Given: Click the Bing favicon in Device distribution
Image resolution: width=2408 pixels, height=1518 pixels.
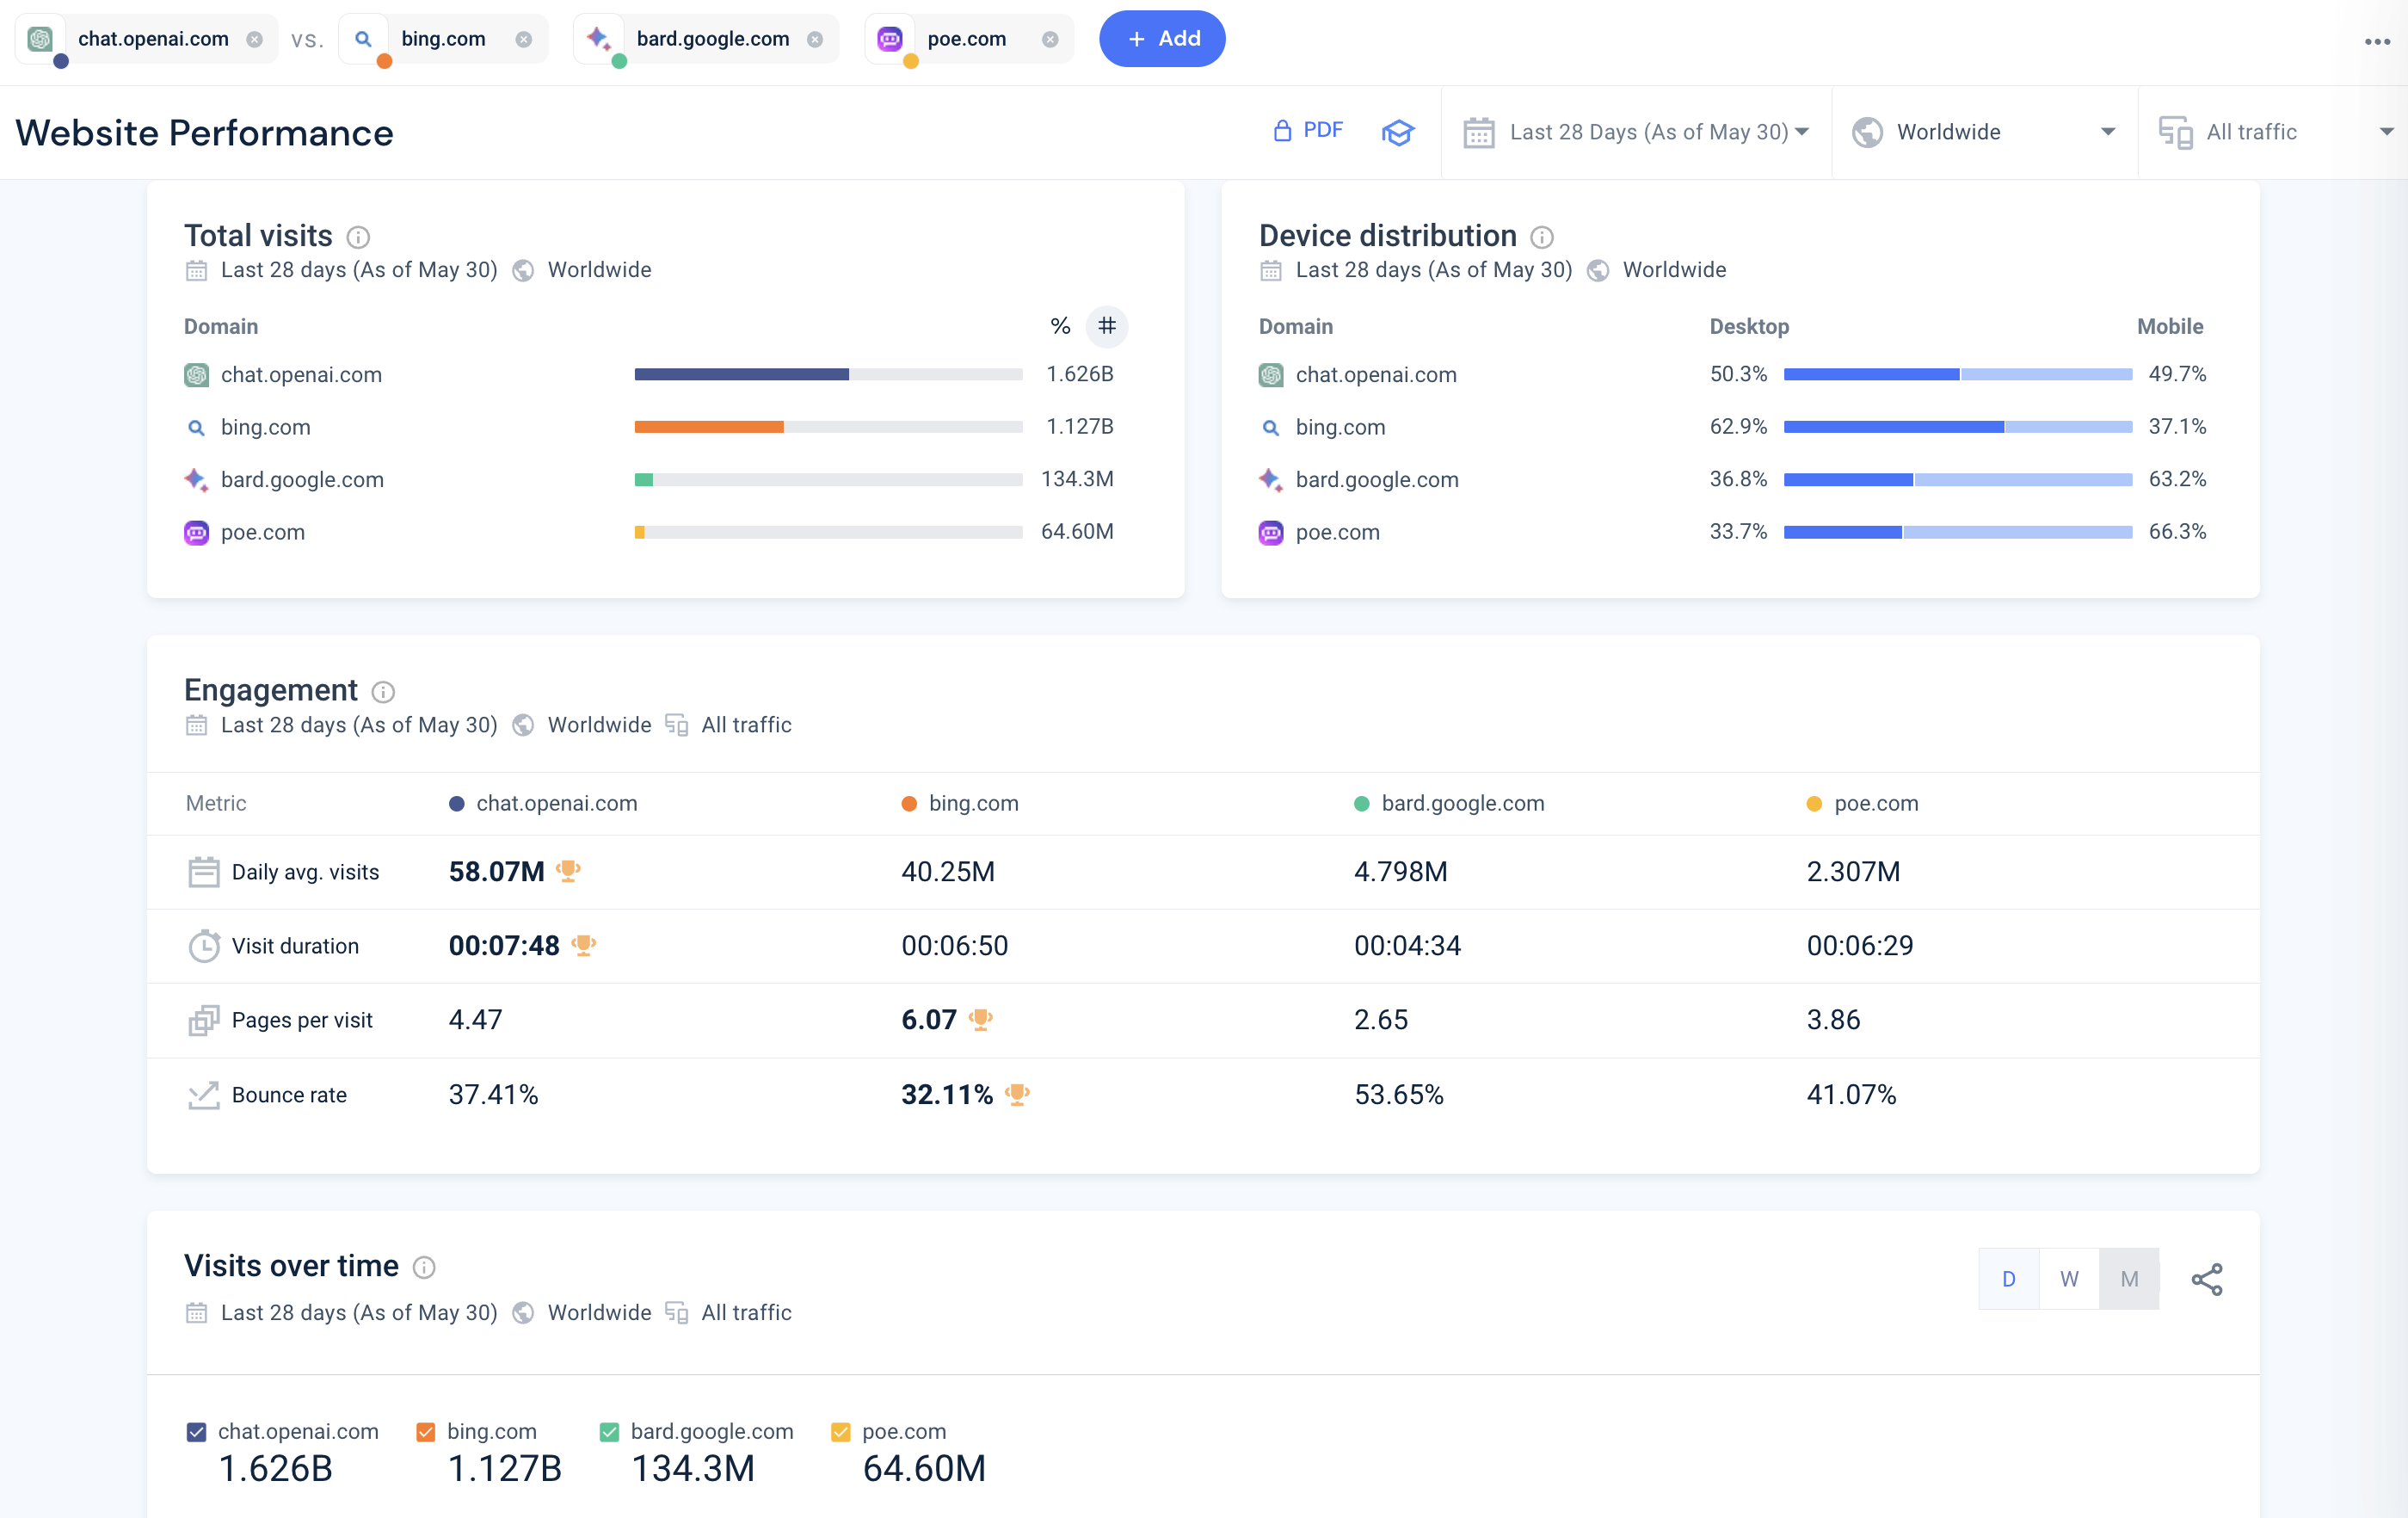Looking at the screenshot, I should pos(1270,427).
